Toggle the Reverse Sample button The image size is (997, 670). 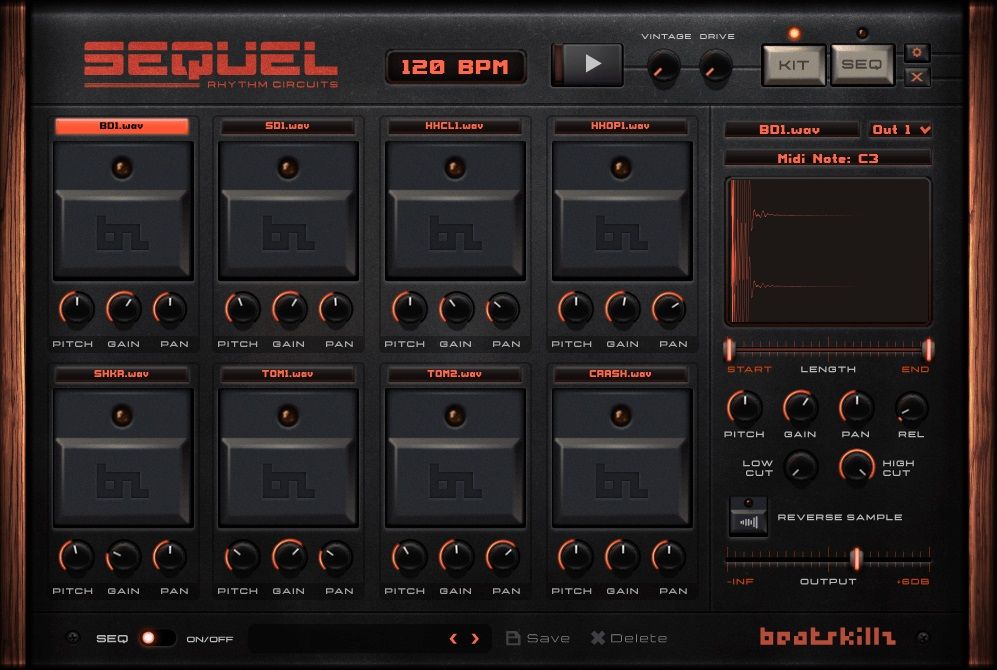pyautogui.click(x=748, y=517)
